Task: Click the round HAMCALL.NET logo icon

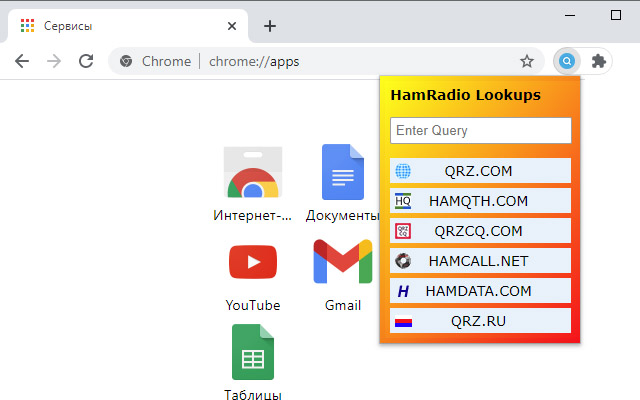Action: pyautogui.click(x=403, y=261)
